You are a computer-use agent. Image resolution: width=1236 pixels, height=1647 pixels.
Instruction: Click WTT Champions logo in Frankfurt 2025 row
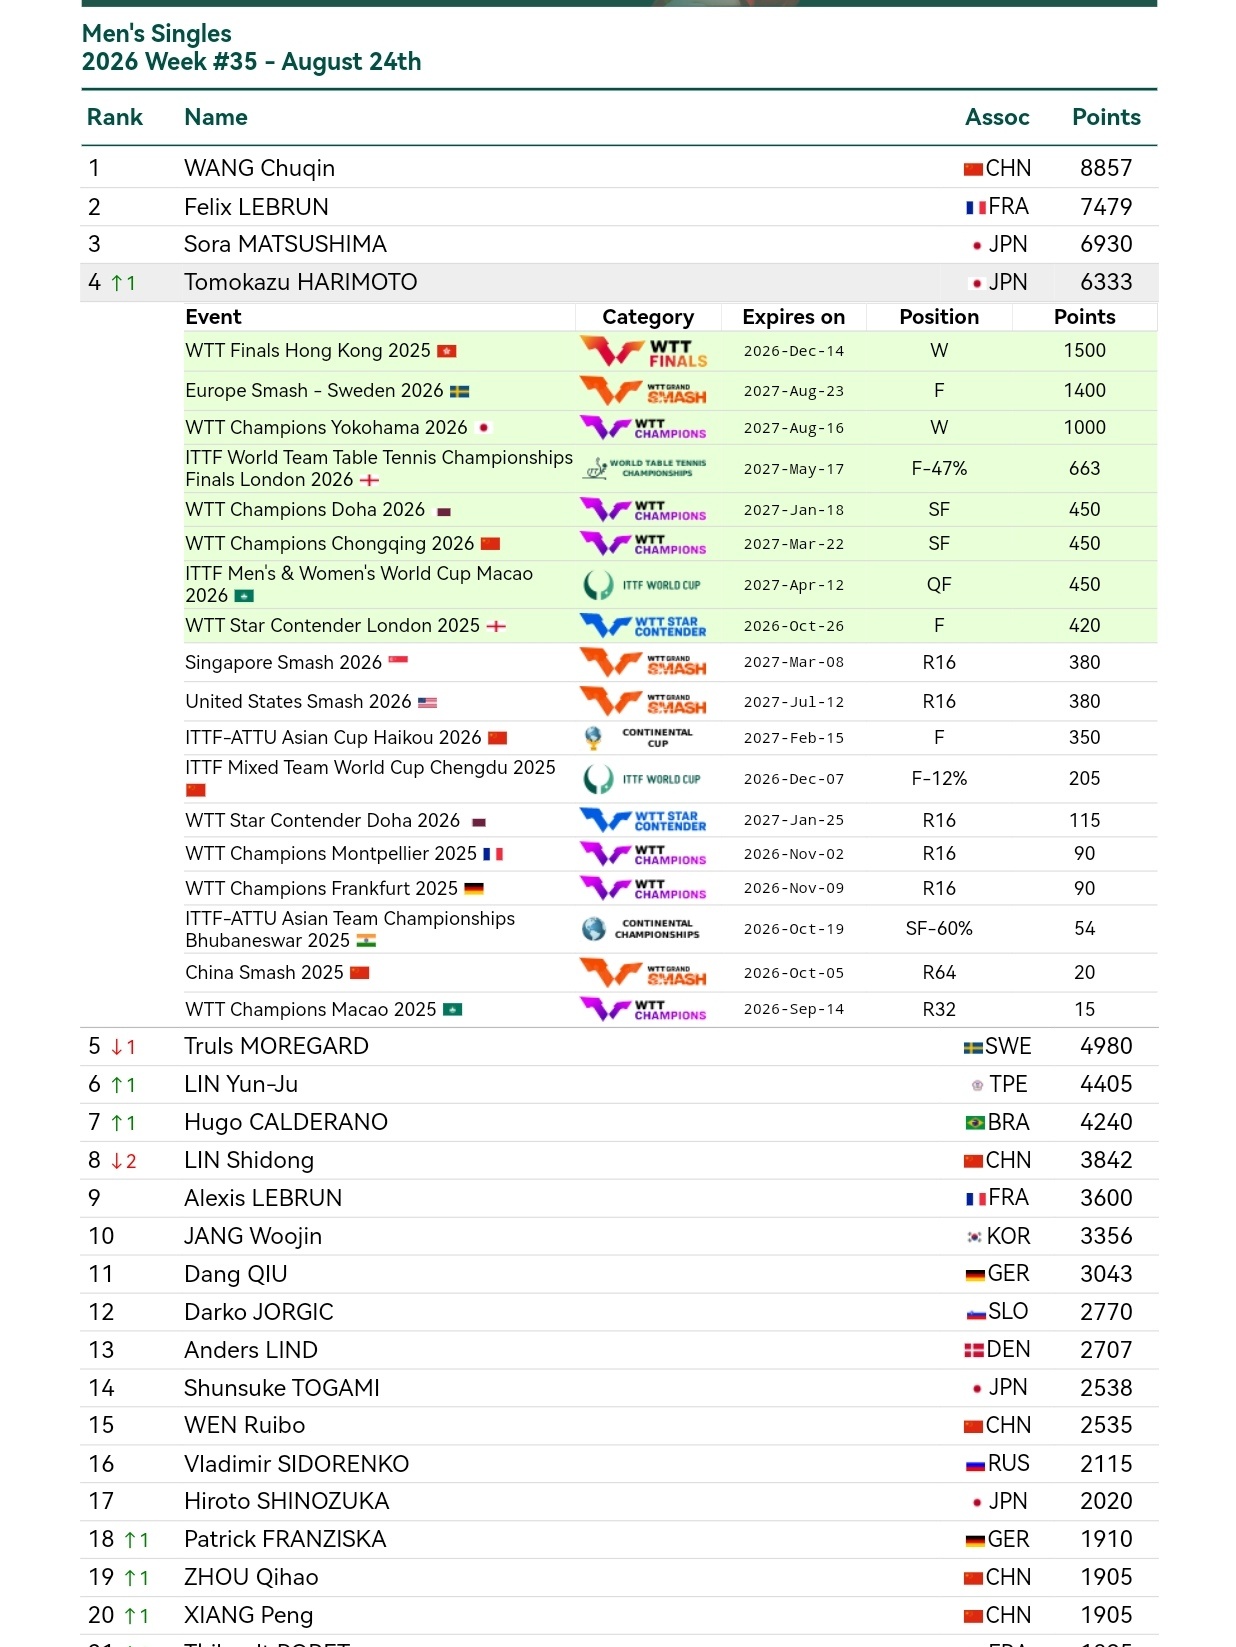645,889
